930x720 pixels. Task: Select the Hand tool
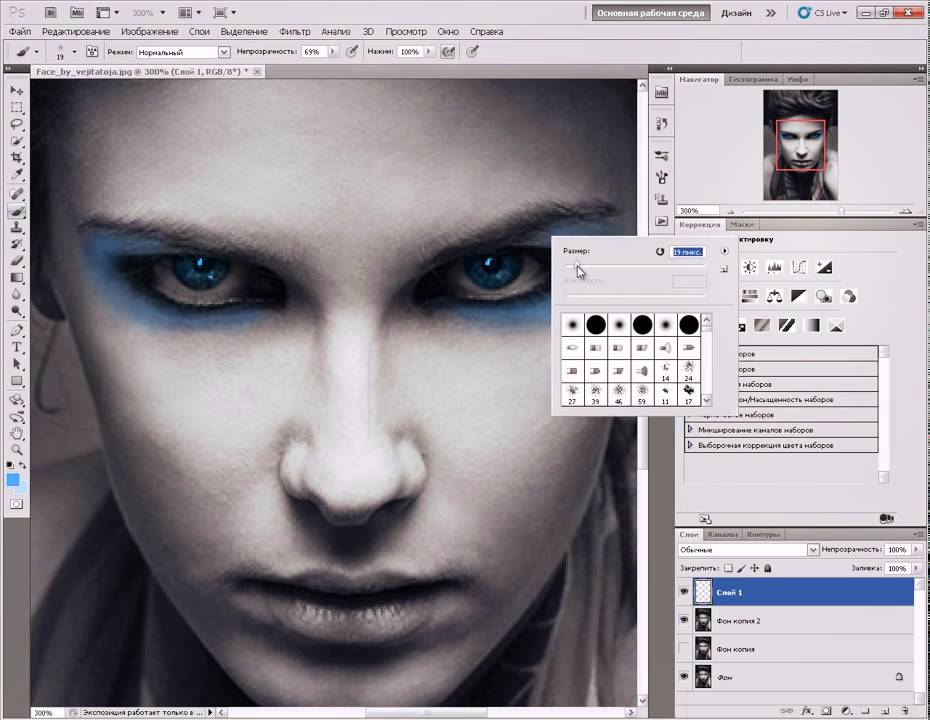[17, 434]
